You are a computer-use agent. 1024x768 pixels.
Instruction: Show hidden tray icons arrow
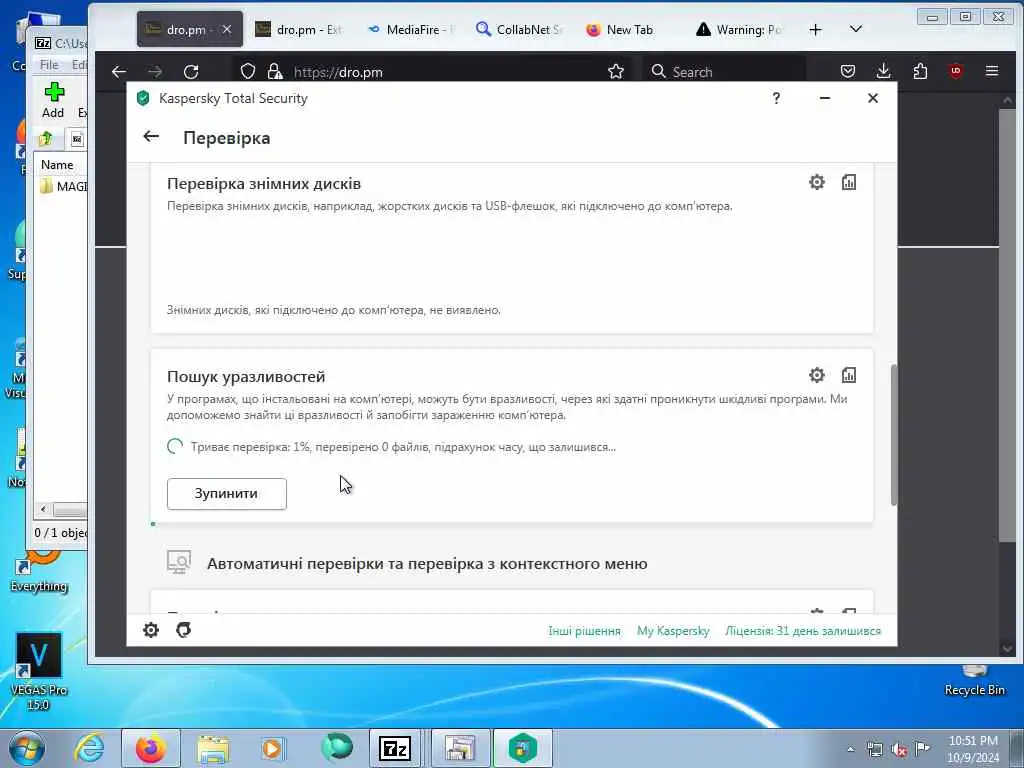(x=850, y=750)
